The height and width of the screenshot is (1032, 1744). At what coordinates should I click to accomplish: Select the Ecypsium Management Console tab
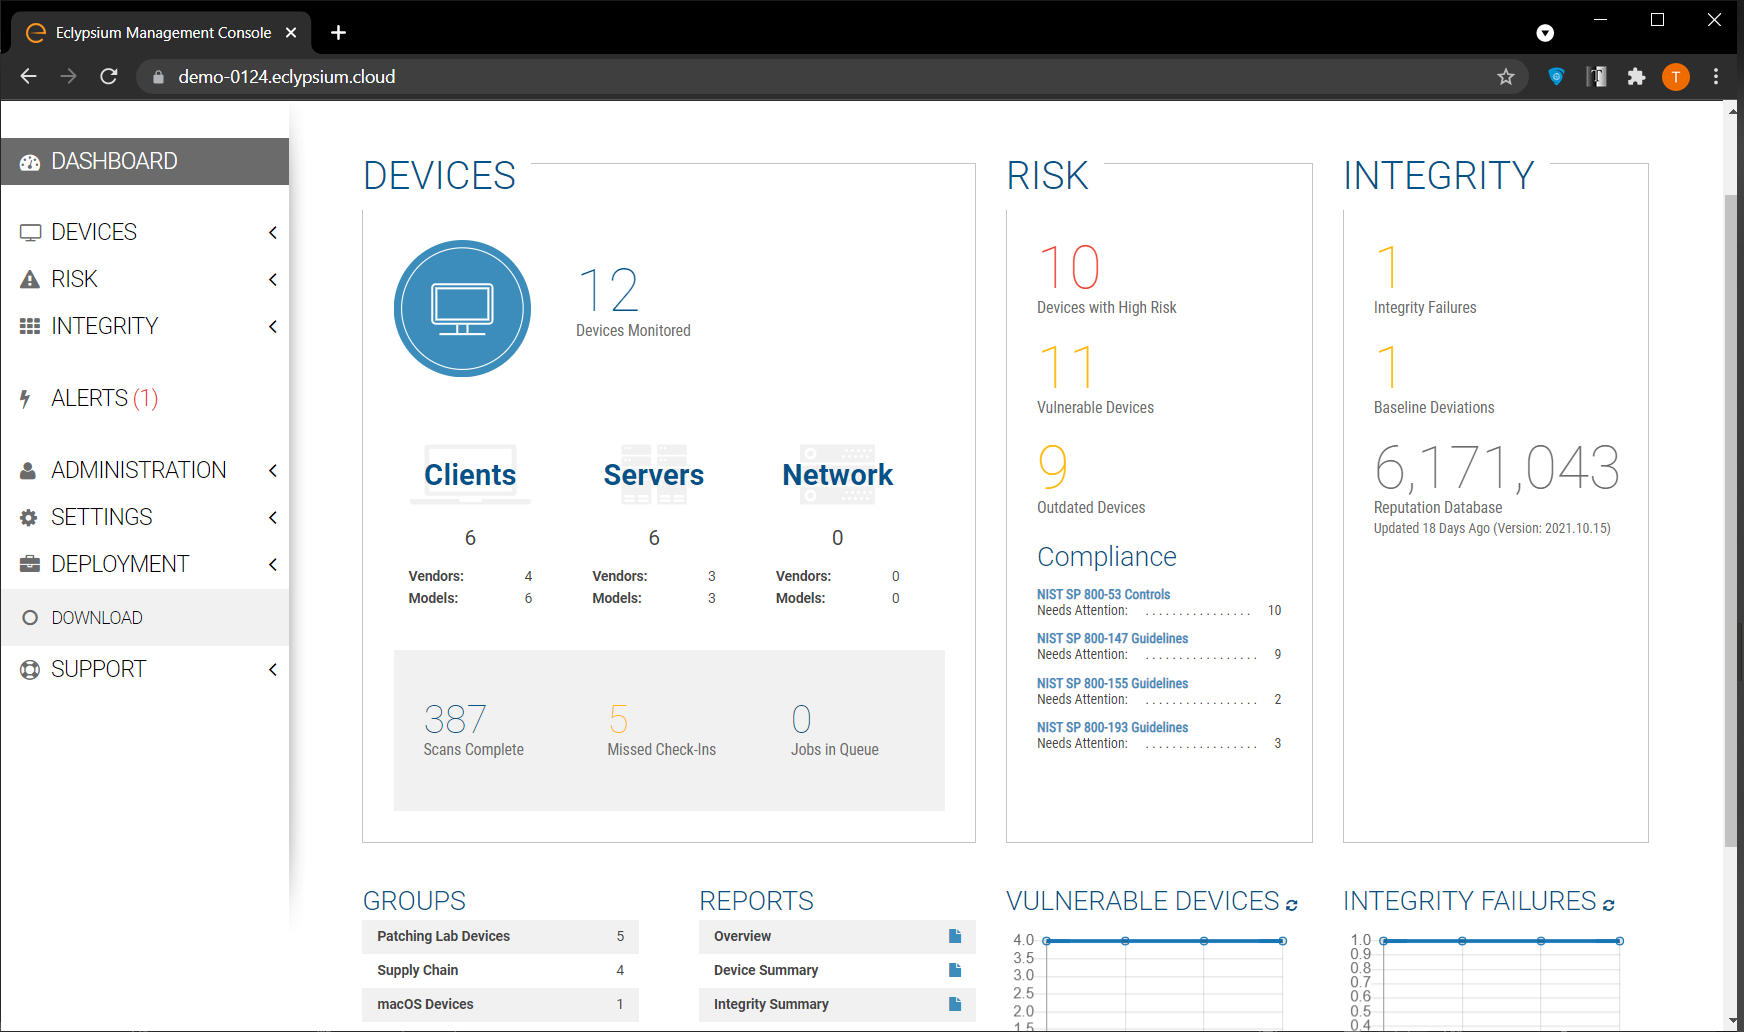tap(161, 33)
